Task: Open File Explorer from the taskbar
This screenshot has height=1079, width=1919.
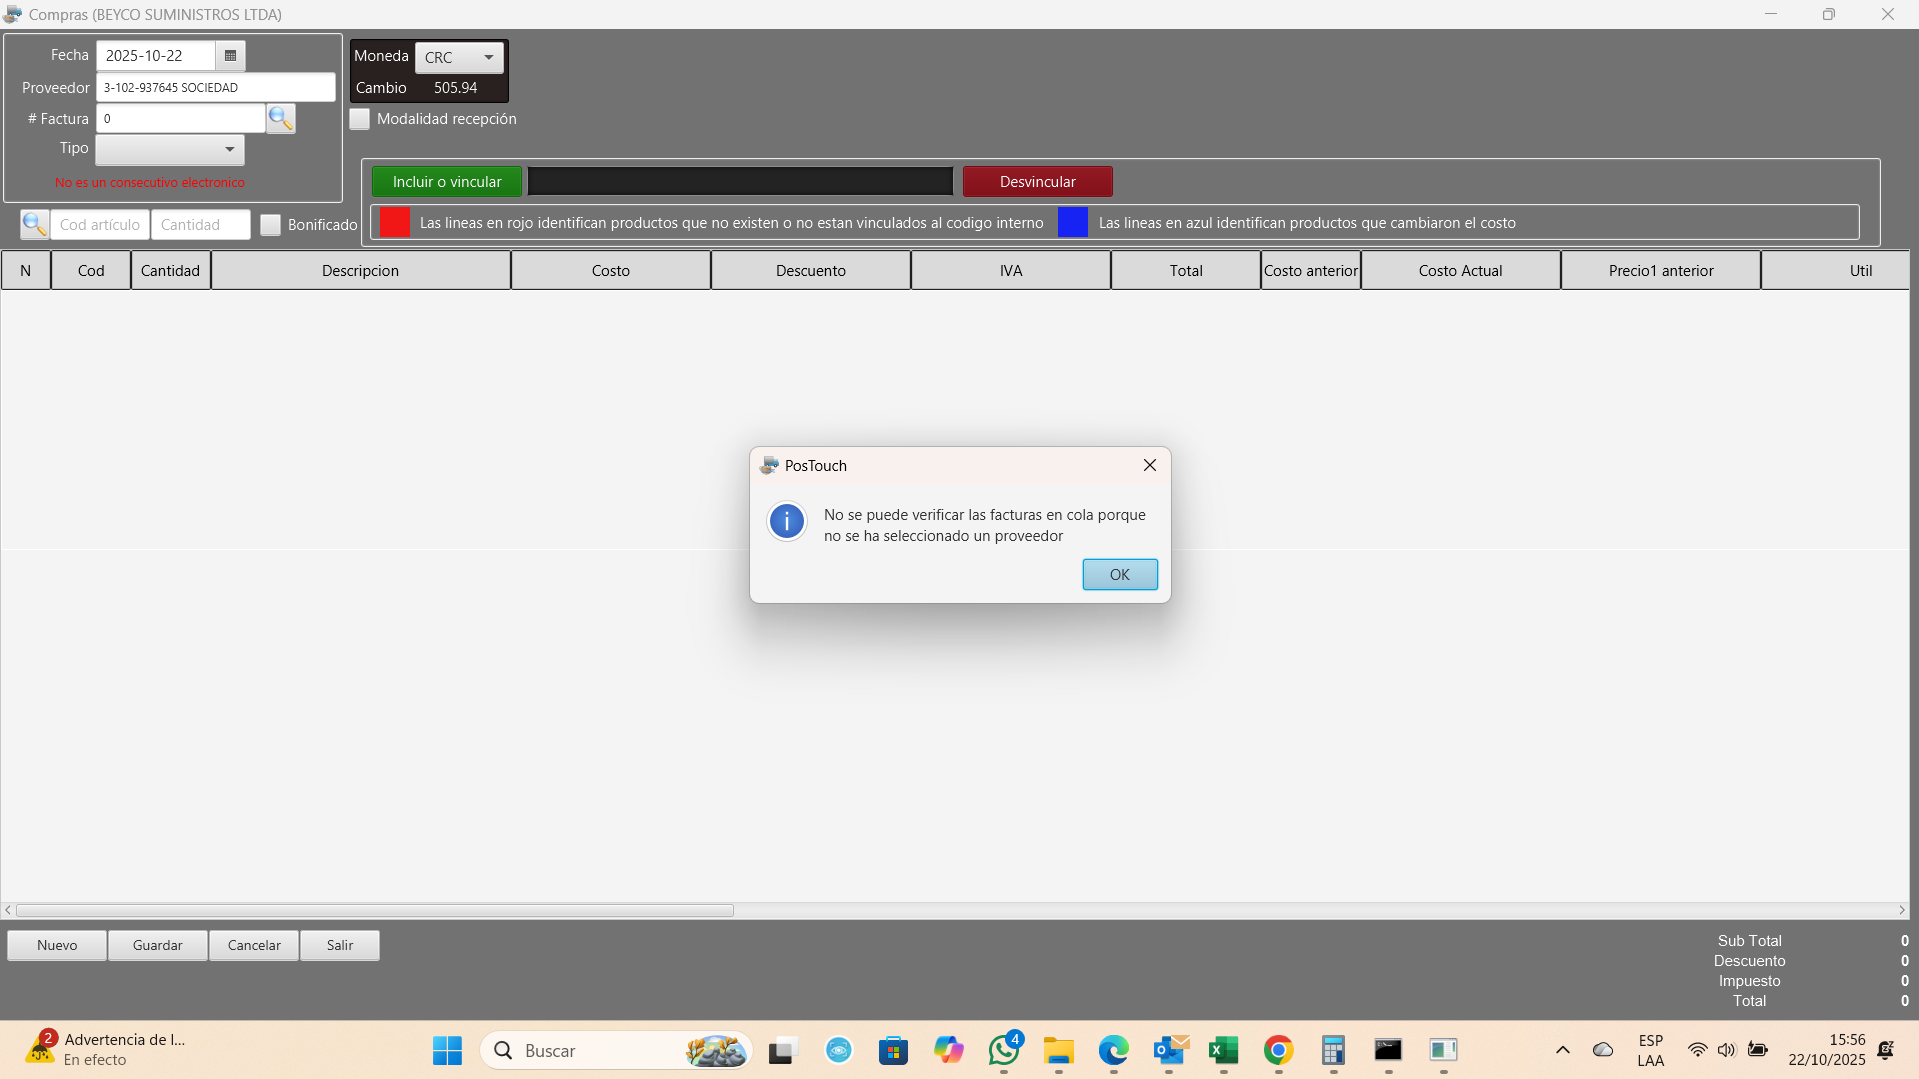Action: click(x=1058, y=1050)
